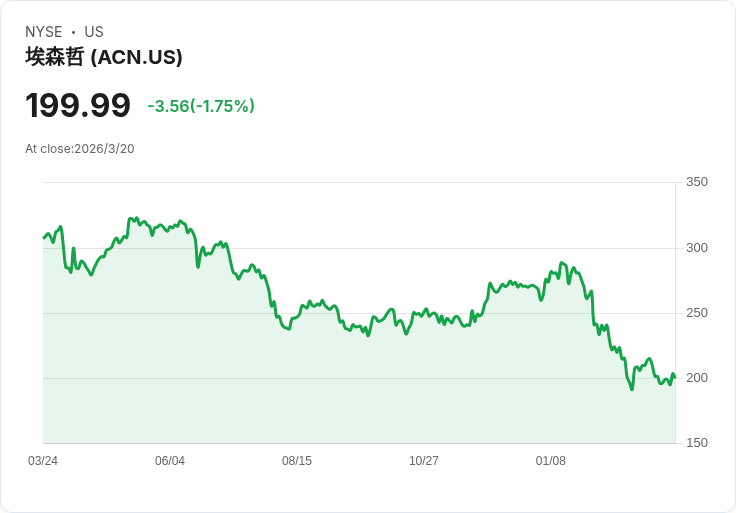Select the 200 price axis label
736x513 pixels.
pyautogui.click(x=697, y=378)
